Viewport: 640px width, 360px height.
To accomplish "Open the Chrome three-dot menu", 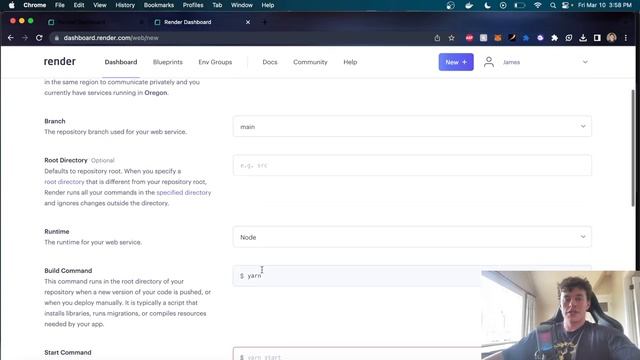I will (626, 38).
